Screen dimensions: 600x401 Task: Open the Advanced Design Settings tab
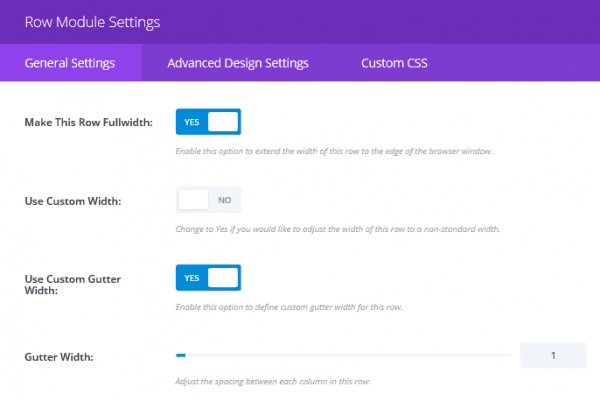click(x=238, y=63)
